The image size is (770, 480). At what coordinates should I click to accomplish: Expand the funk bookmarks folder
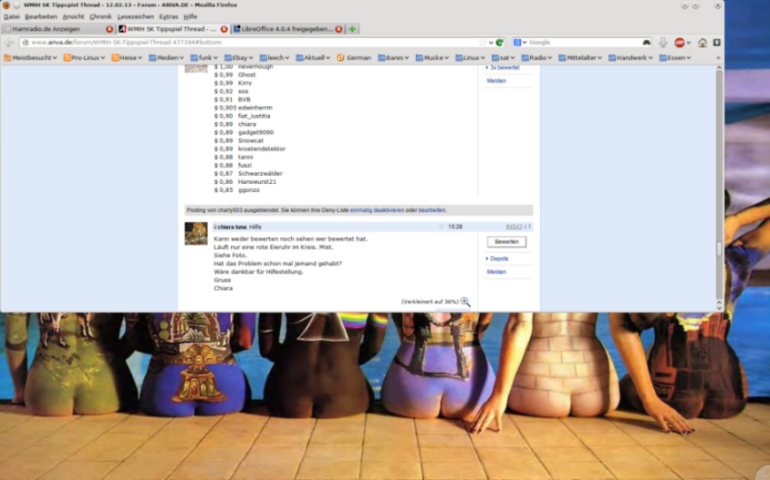tap(204, 58)
